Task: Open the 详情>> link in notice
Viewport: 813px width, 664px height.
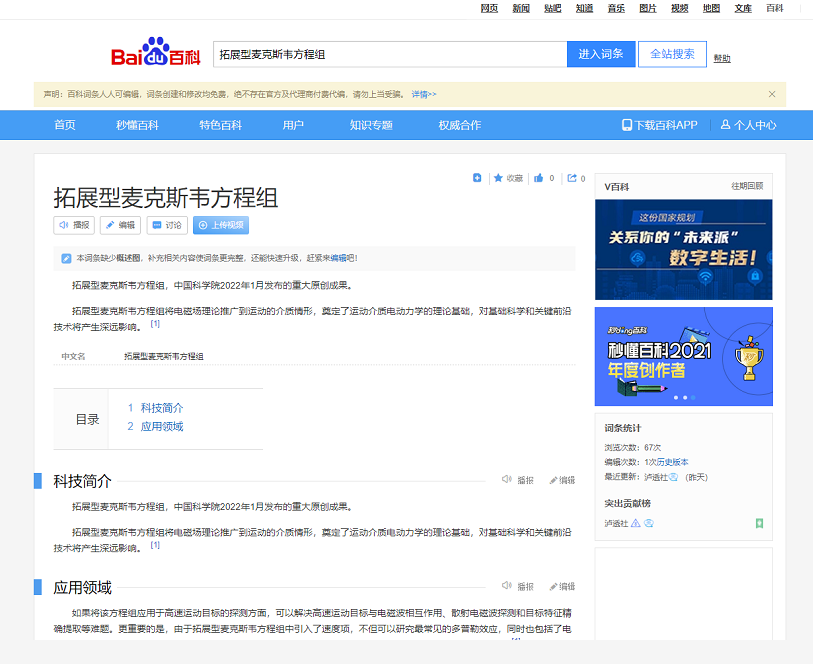Action: [424, 94]
